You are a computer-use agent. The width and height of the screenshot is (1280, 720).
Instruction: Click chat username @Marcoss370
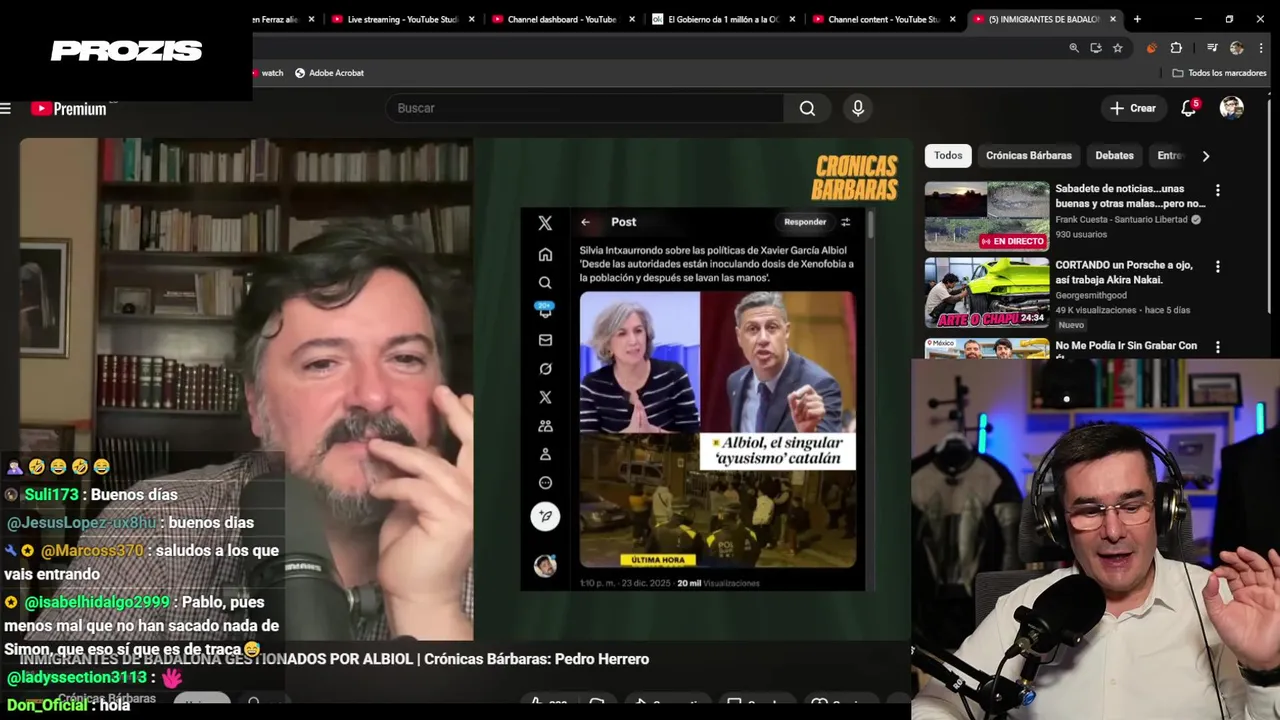pos(92,550)
